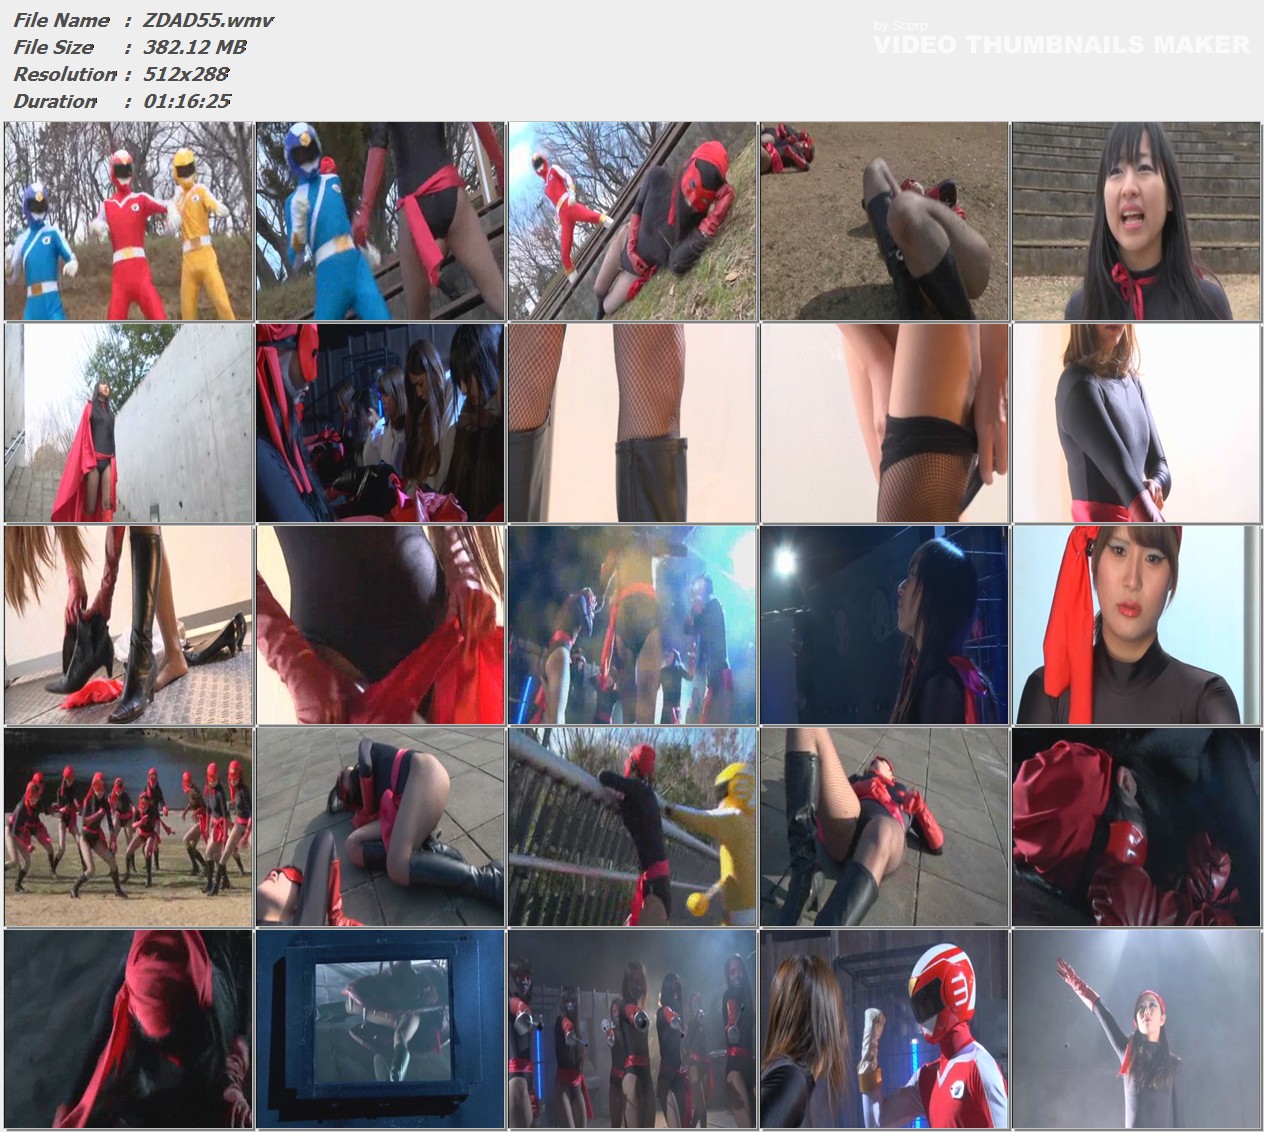The width and height of the screenshot is (1264, 1132).
Task: Open thumbnail of red ranger on grassy slope
Action: (x=632, y=221)
